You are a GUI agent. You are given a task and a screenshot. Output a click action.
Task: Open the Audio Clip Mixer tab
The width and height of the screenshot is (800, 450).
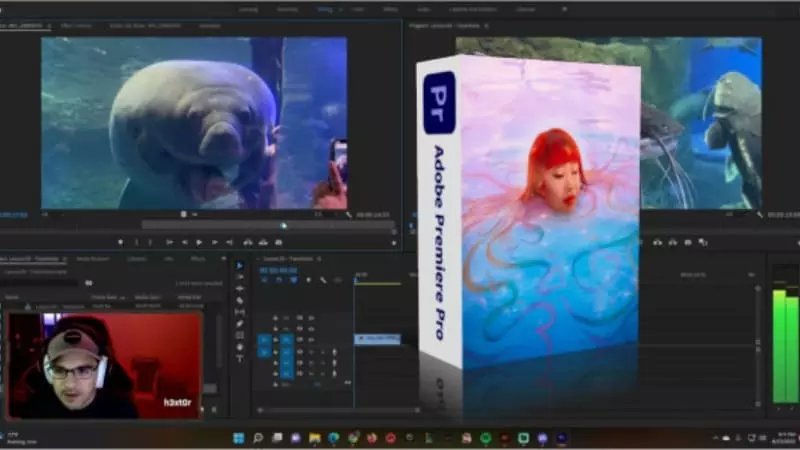(x=145, y=26)
